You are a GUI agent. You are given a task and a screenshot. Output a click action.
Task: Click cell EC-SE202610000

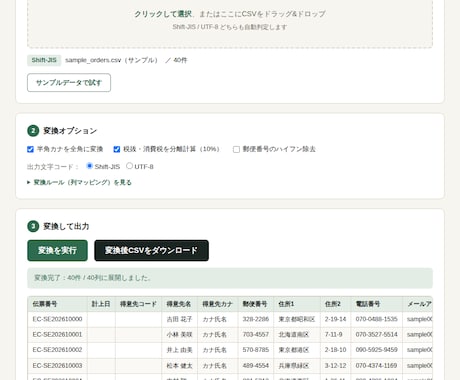(x=57, y=319)
